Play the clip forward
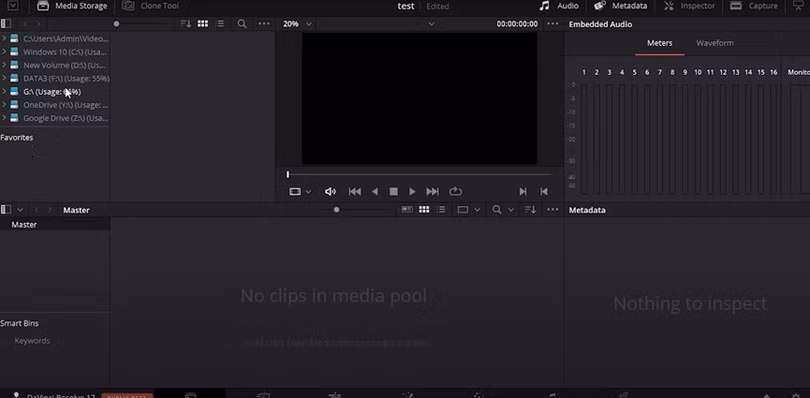Image resolution: width=810 pixels, height=398 pixels. (x=412, y=192)
